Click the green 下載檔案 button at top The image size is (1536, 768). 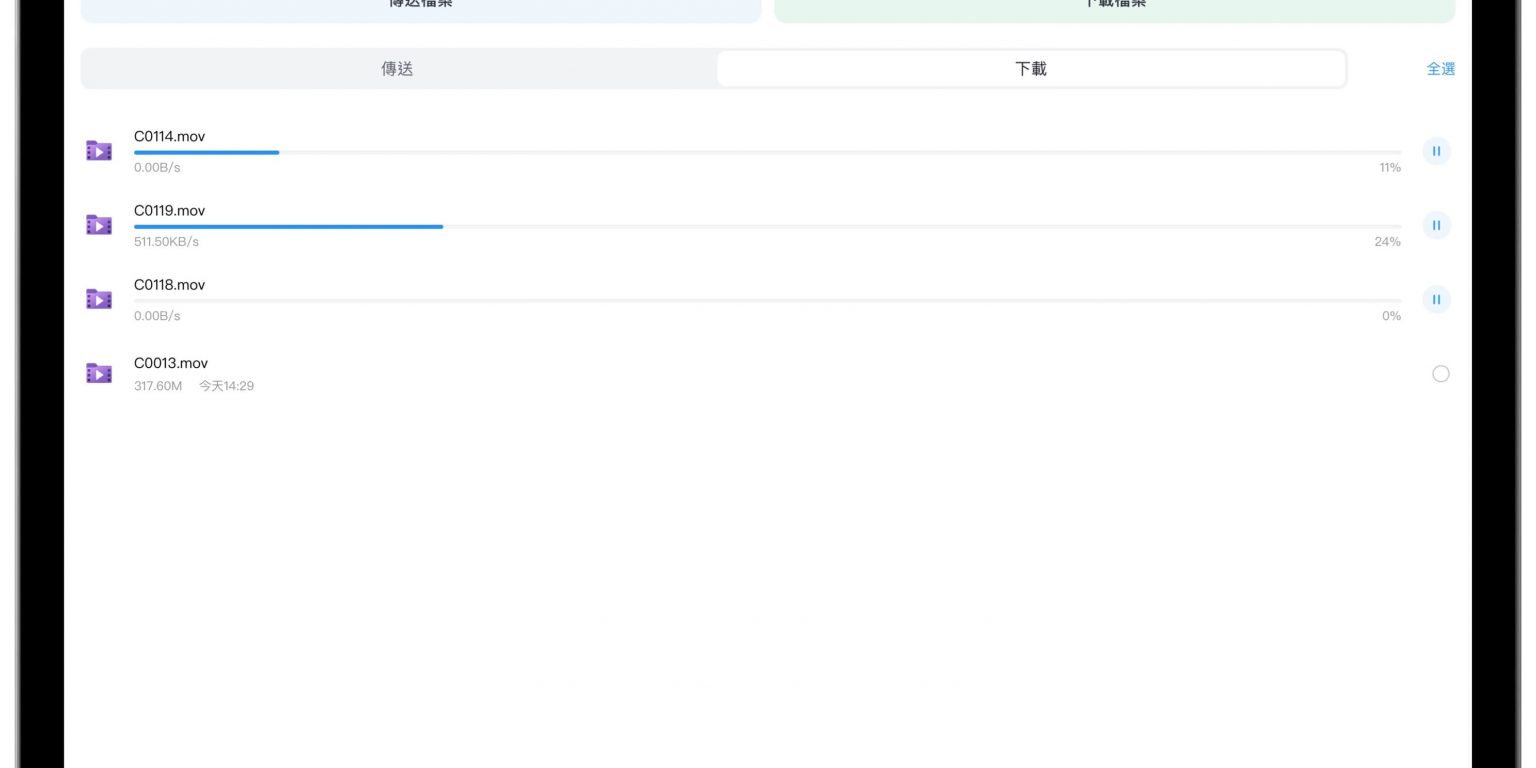1114,8
